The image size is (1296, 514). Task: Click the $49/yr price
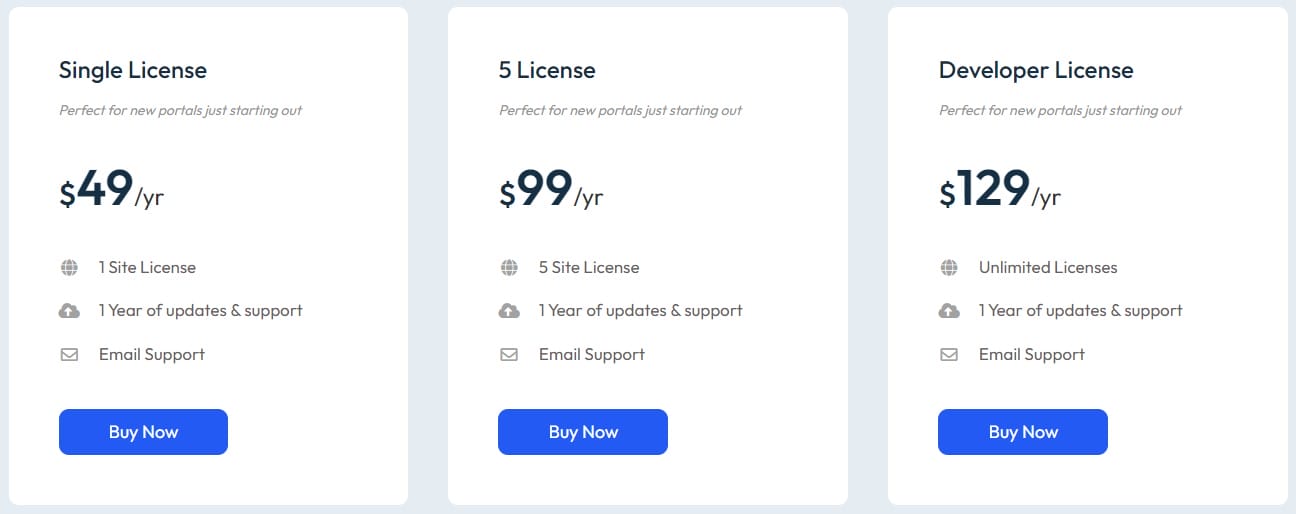[111, 189]
